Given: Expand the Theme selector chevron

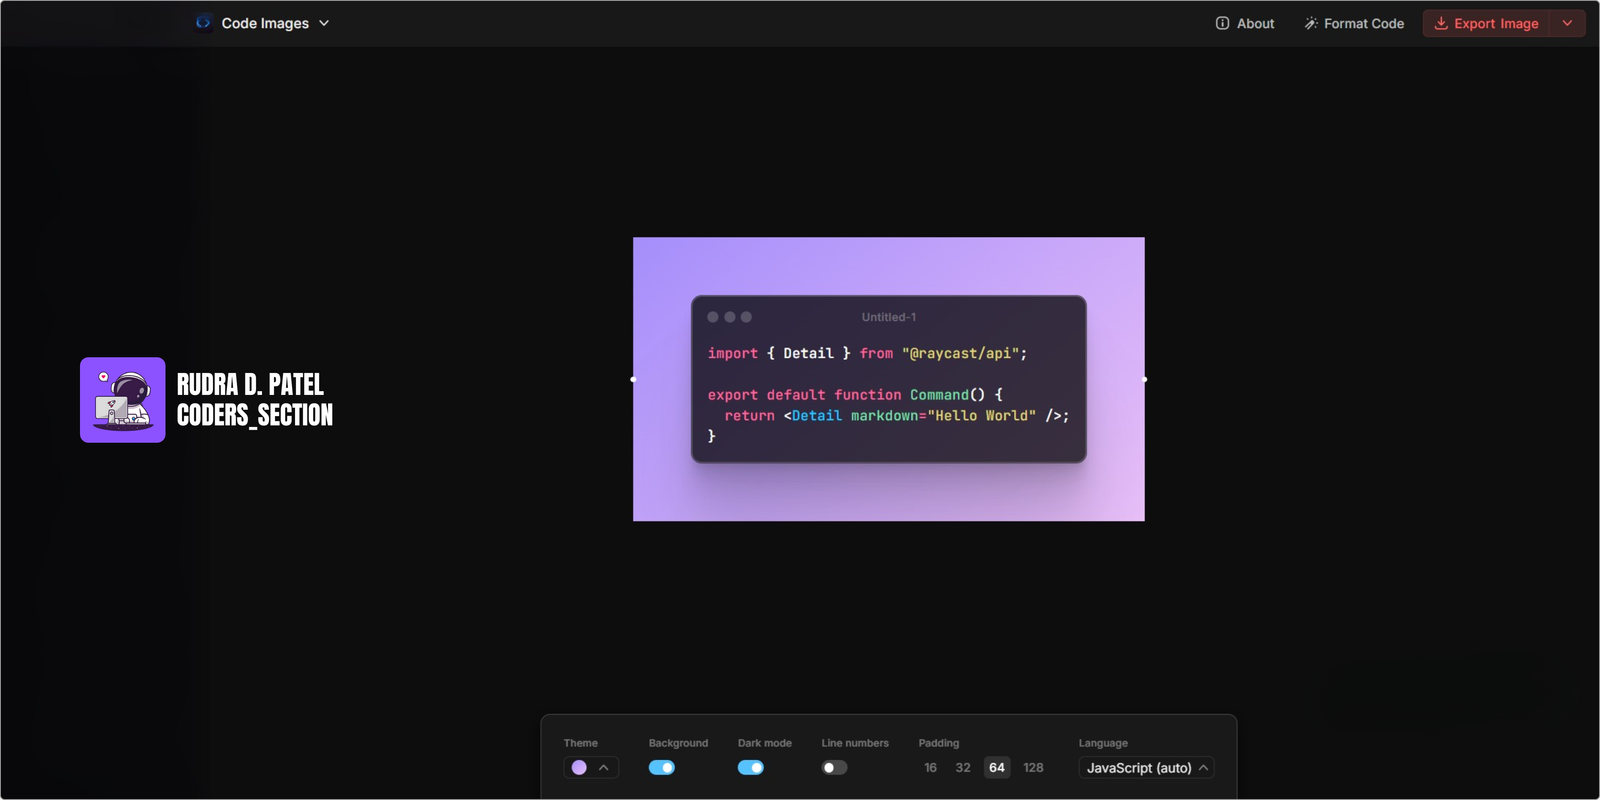Looking at the screenshot, I should pos(604,768).
